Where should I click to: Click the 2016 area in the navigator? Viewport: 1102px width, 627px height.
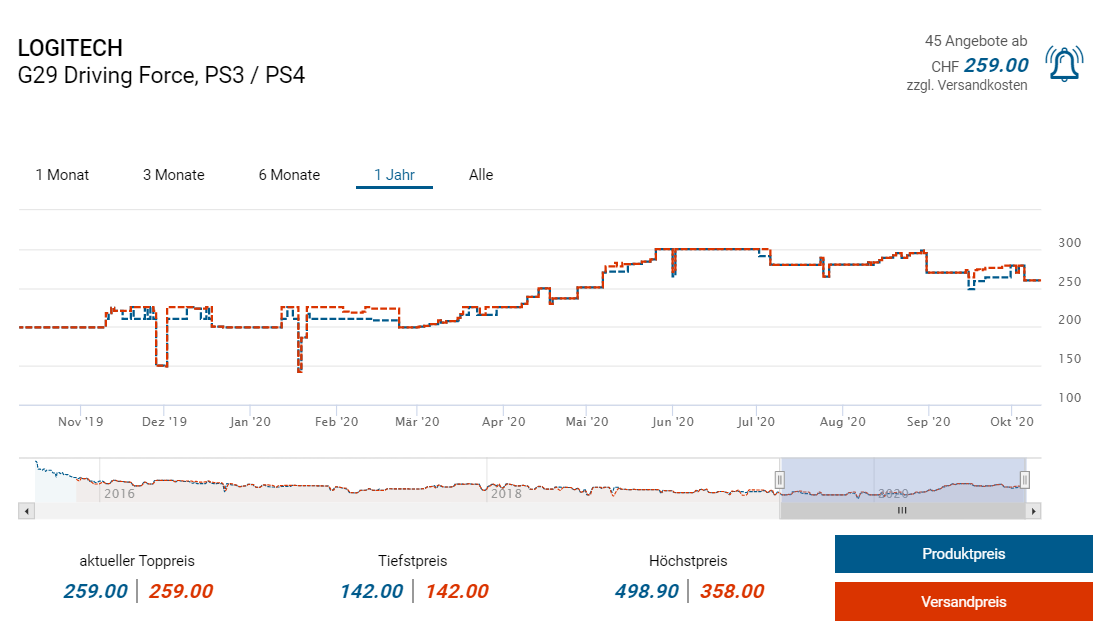pos(119,493)
